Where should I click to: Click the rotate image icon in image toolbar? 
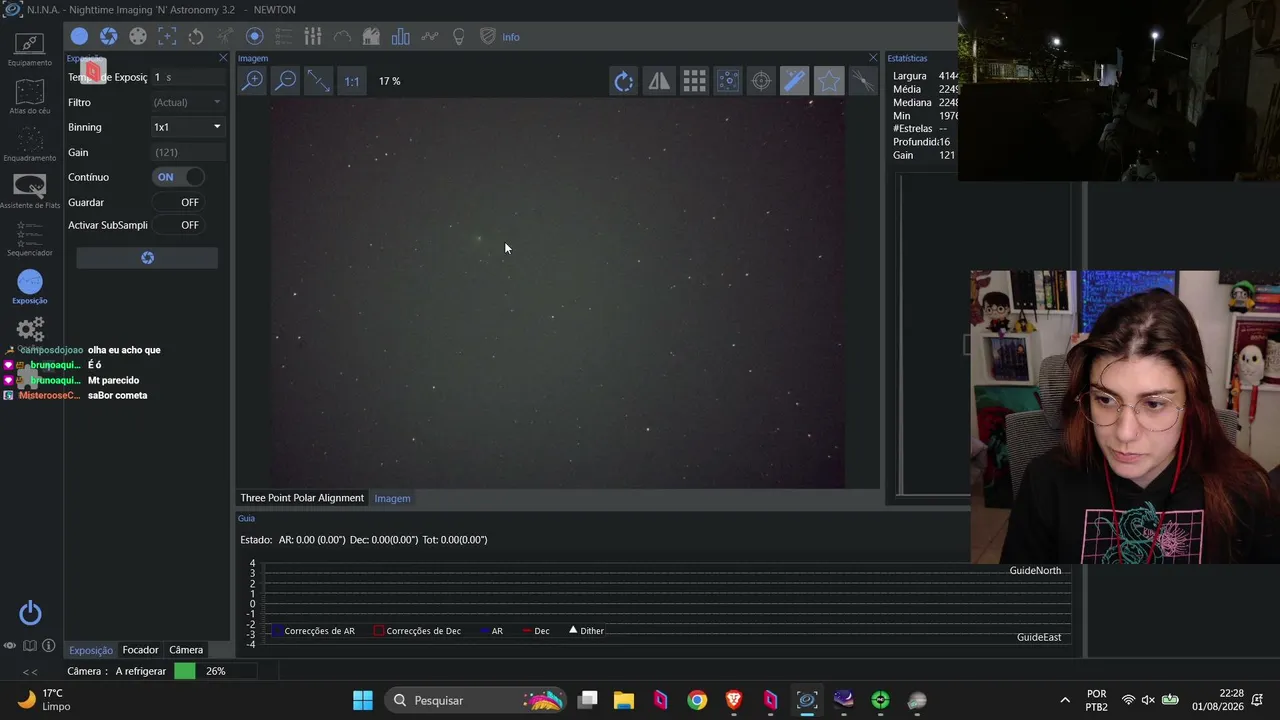[x=624, y=81]
